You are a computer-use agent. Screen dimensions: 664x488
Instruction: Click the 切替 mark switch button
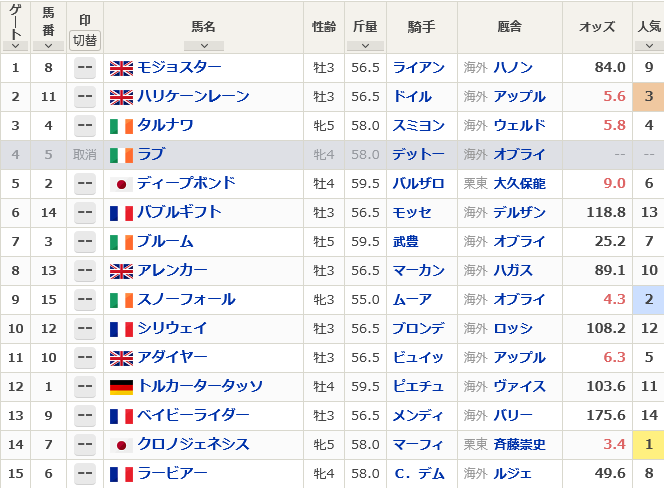(x=85, y=41)
